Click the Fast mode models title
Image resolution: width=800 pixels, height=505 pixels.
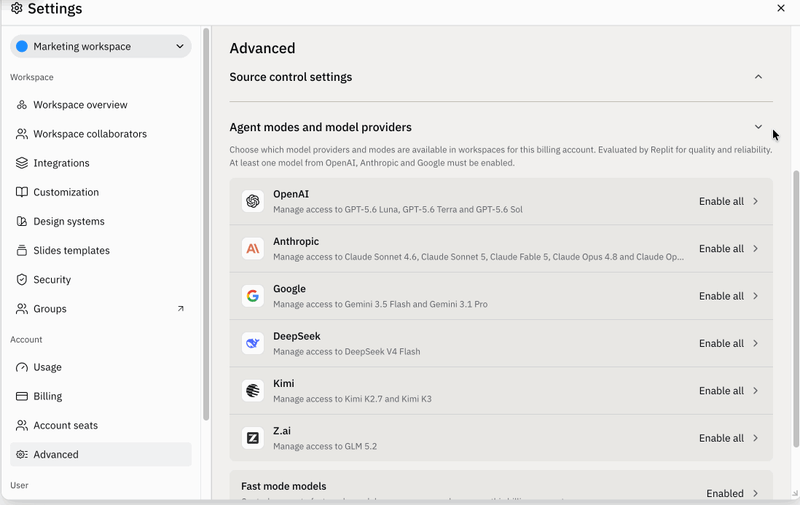(284, 486)
